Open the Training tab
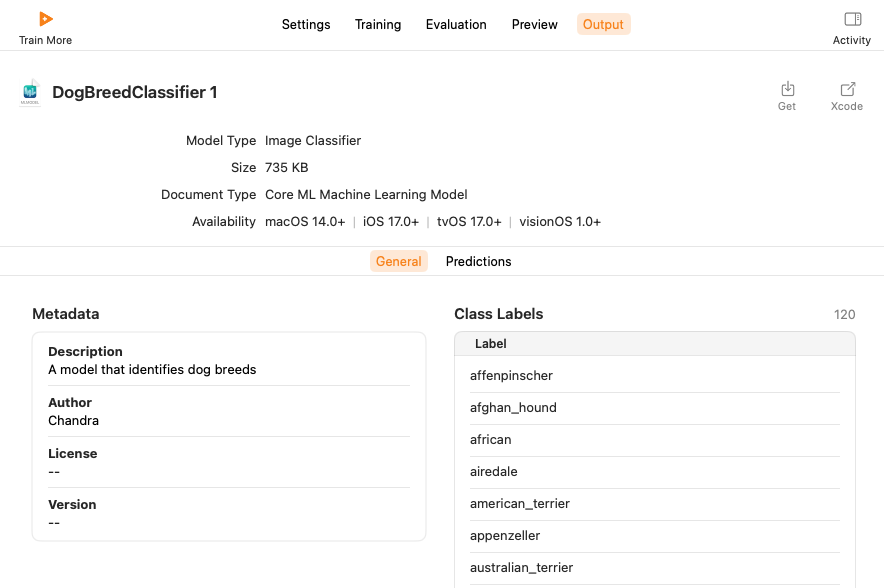This screenshot has height=588, width=884. click(378, 24)
